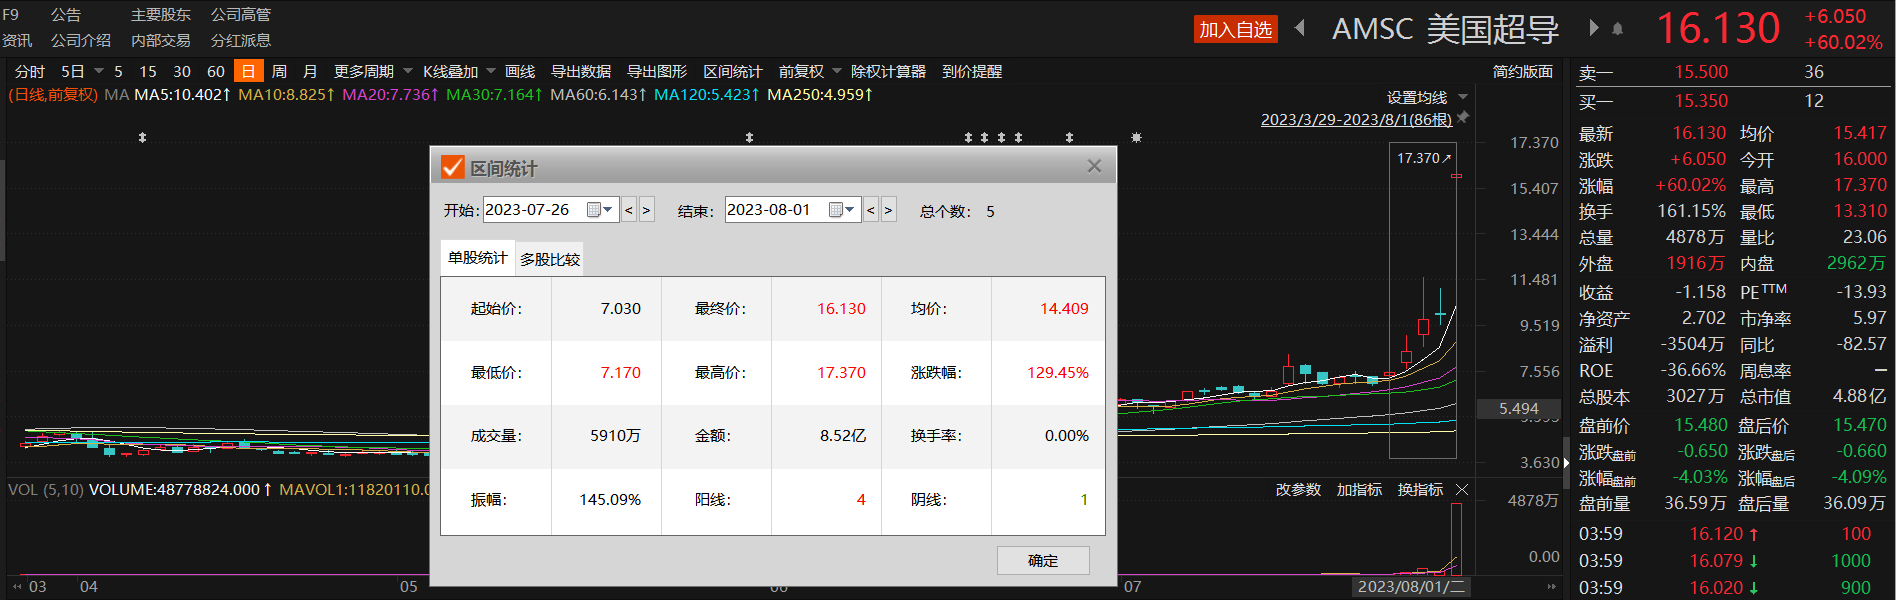1896x600 pixels.
Task: Click the pin icon beside date range
Action: [x=1463, y=118]
